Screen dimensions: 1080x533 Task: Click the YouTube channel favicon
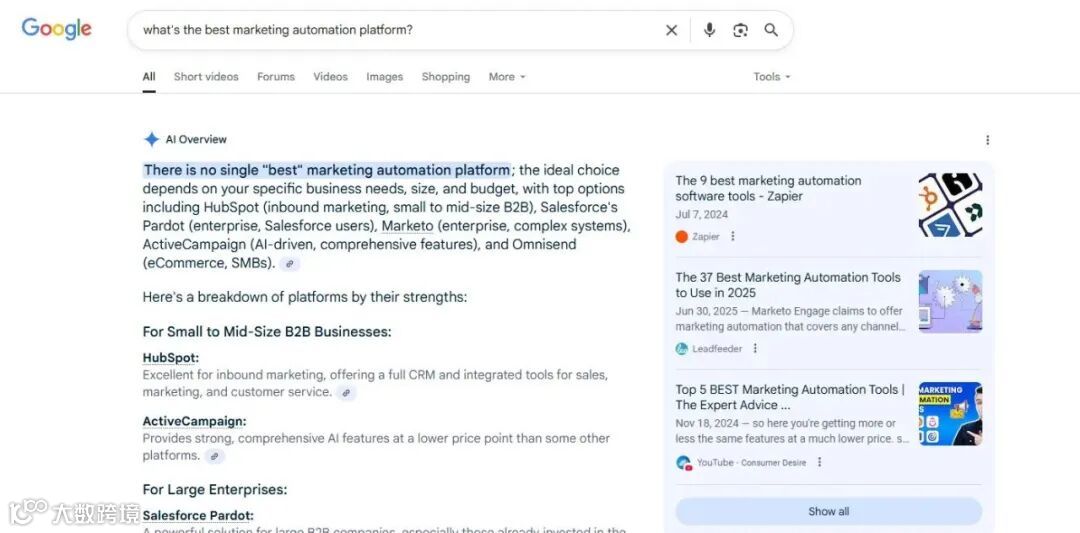click(x=683, y=463)
